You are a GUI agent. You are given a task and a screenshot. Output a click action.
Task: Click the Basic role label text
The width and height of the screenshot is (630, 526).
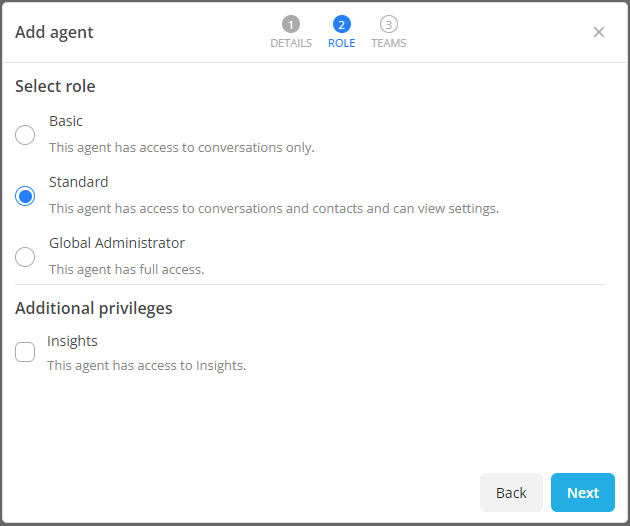[66, 121]
